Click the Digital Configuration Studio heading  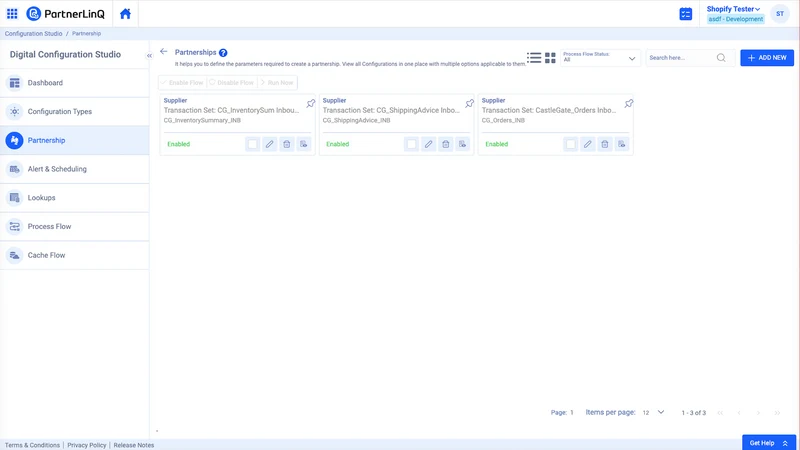pyautogui.click(x=65, y=55)
